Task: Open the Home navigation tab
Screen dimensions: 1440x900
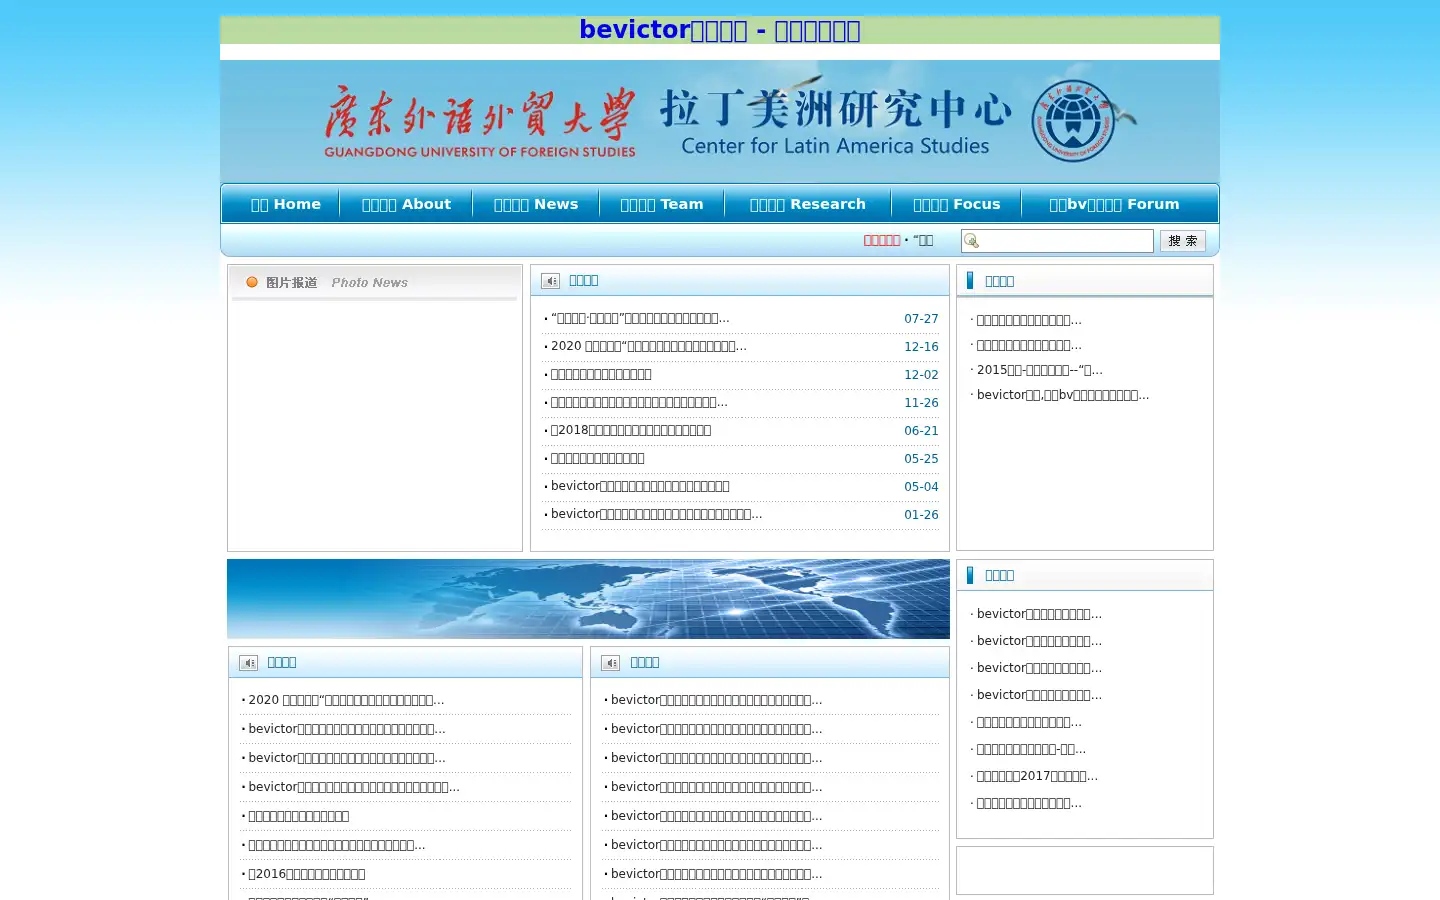Action: 285,204
